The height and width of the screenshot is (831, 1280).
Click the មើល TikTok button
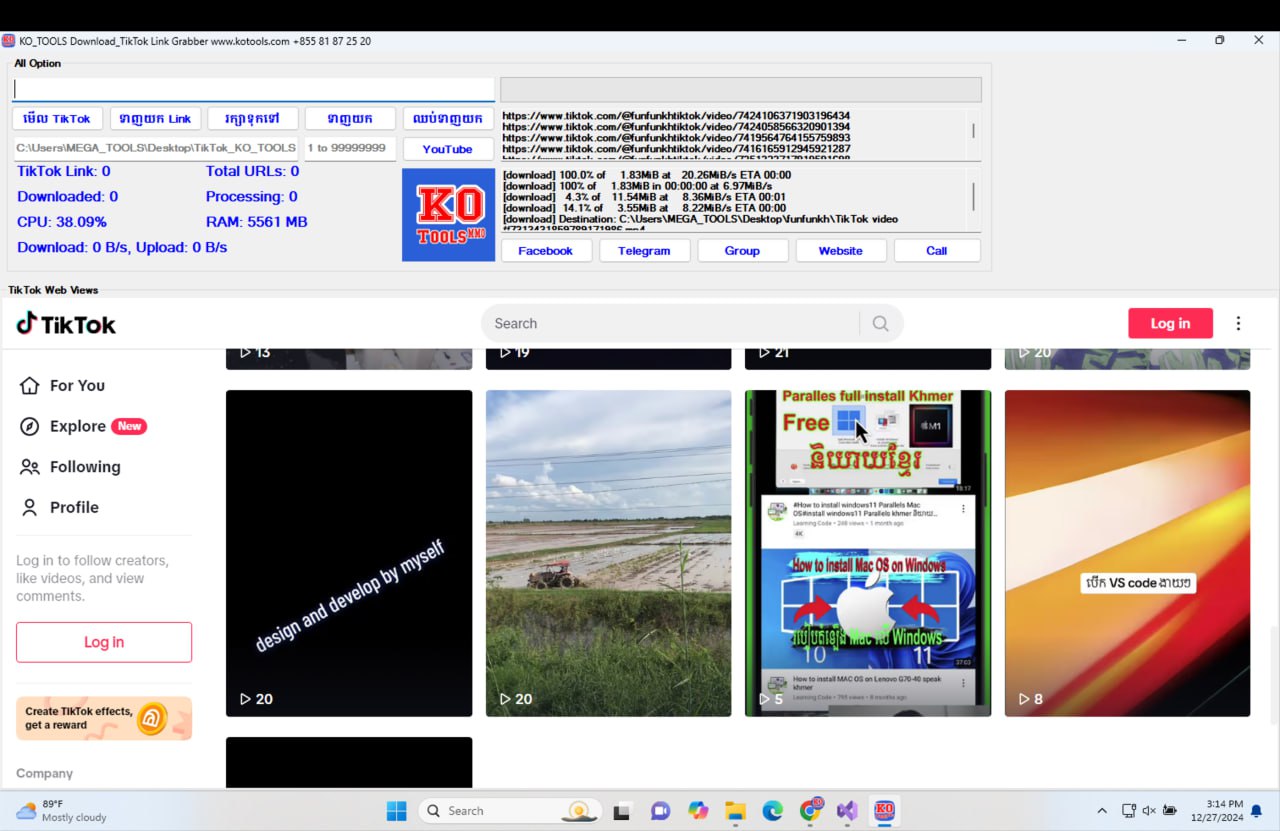tap(58, 119)
